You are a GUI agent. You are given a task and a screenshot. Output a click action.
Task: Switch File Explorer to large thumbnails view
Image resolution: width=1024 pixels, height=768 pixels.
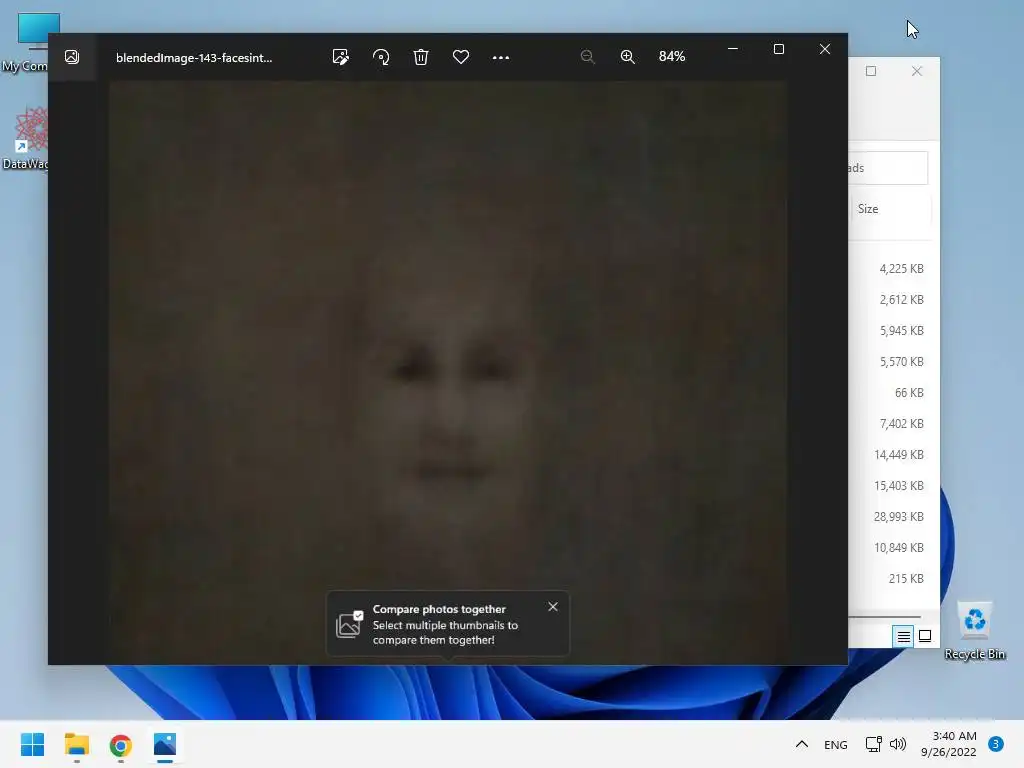pyautogui.click(x=925, y=636)
